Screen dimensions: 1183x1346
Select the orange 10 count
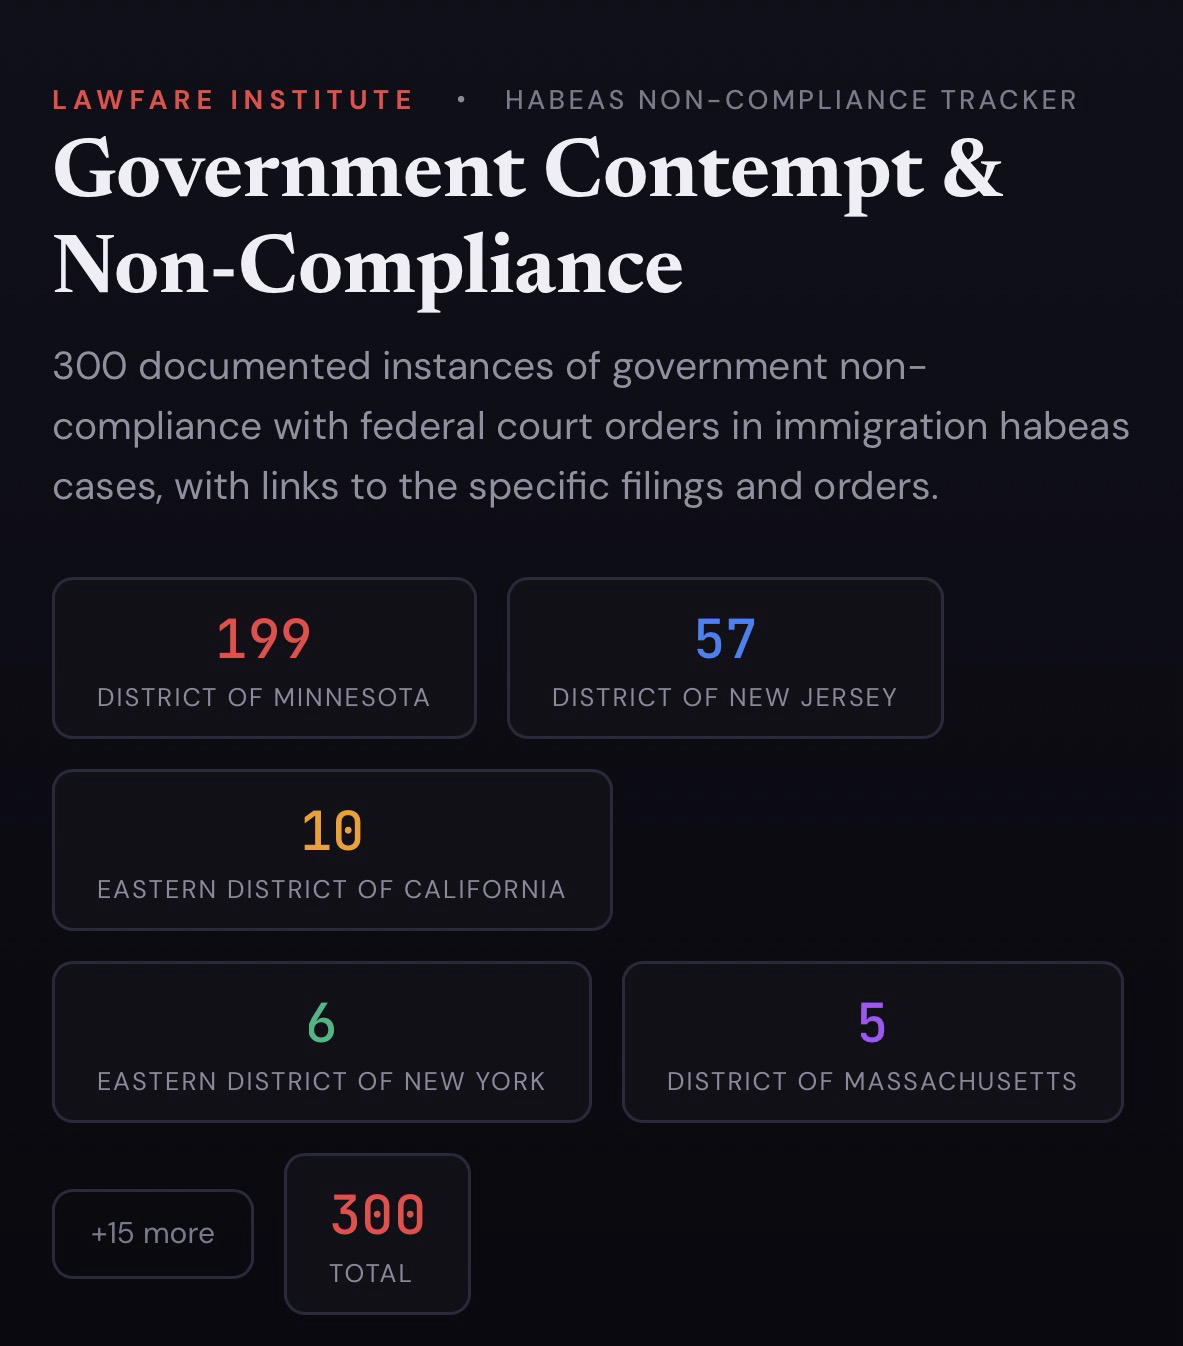(332, 830)
